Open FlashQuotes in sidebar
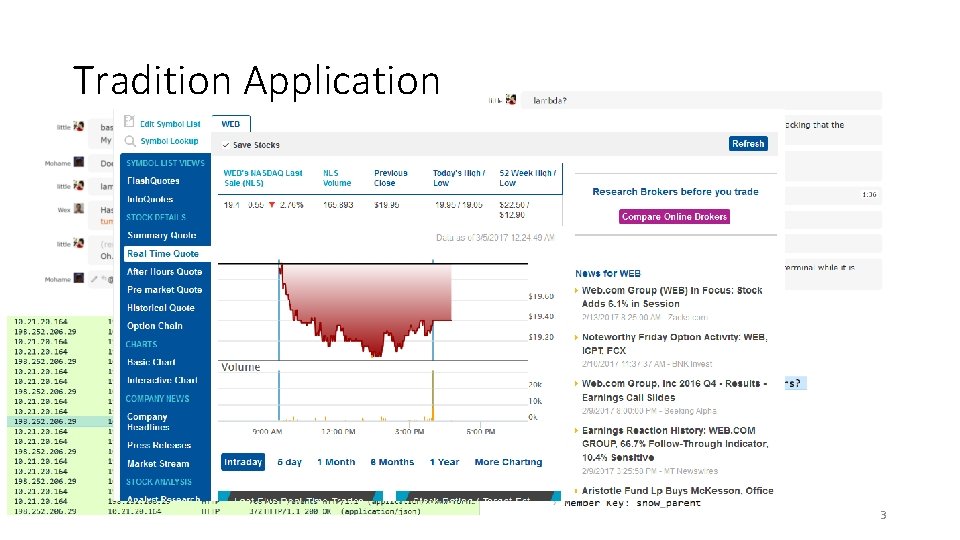 pyautogui.click(x=153, y=181)
